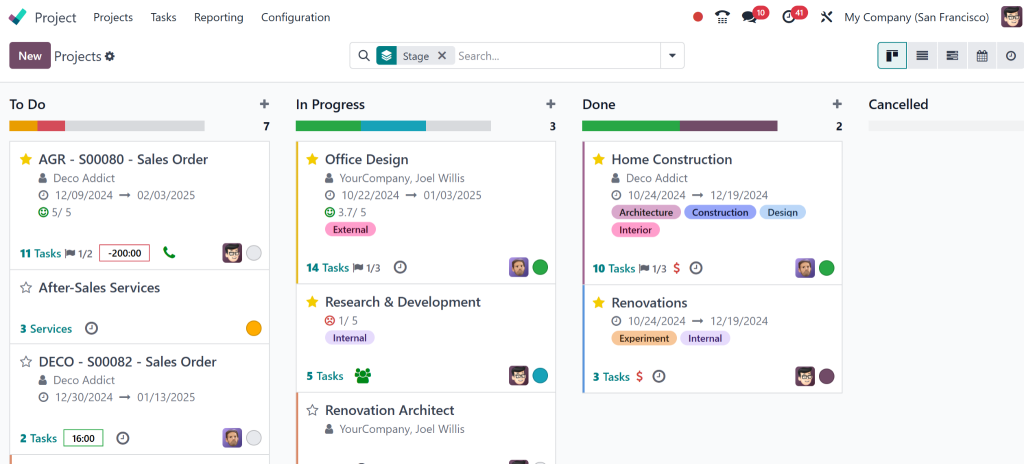Open the activity clock on Renovations
1024x464 pixels.
coord(659,376)
